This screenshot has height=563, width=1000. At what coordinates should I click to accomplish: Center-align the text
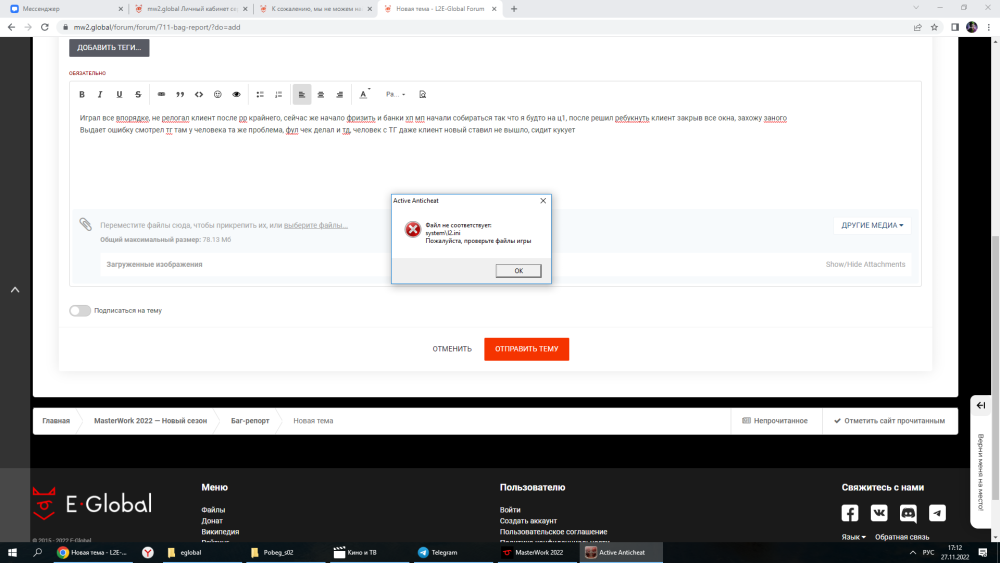click(321, 94)
